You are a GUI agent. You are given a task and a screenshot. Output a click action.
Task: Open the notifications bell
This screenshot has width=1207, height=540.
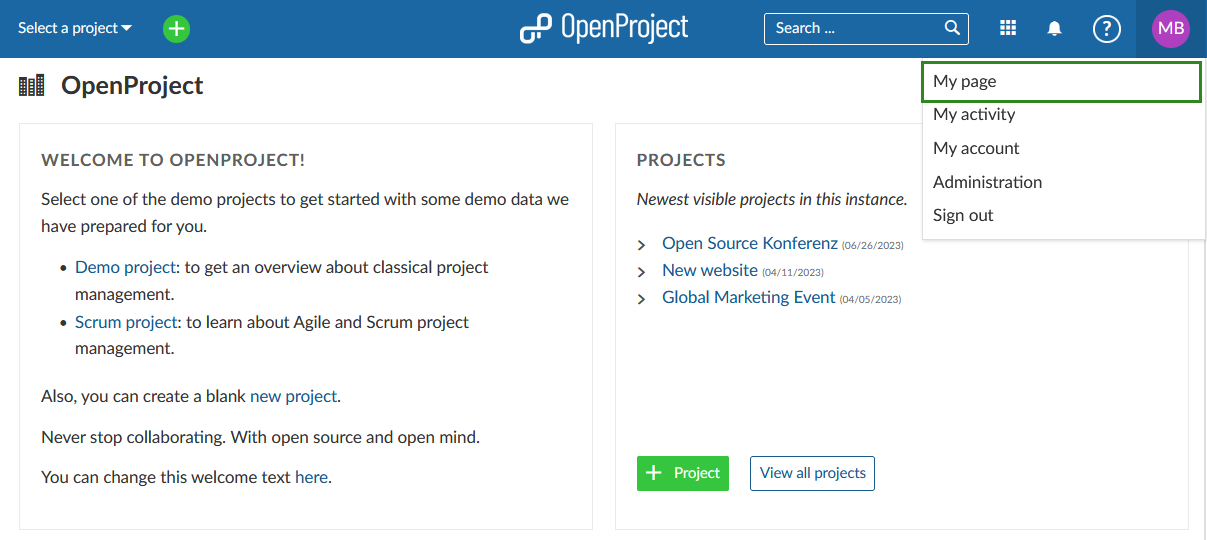point(1054,29)
